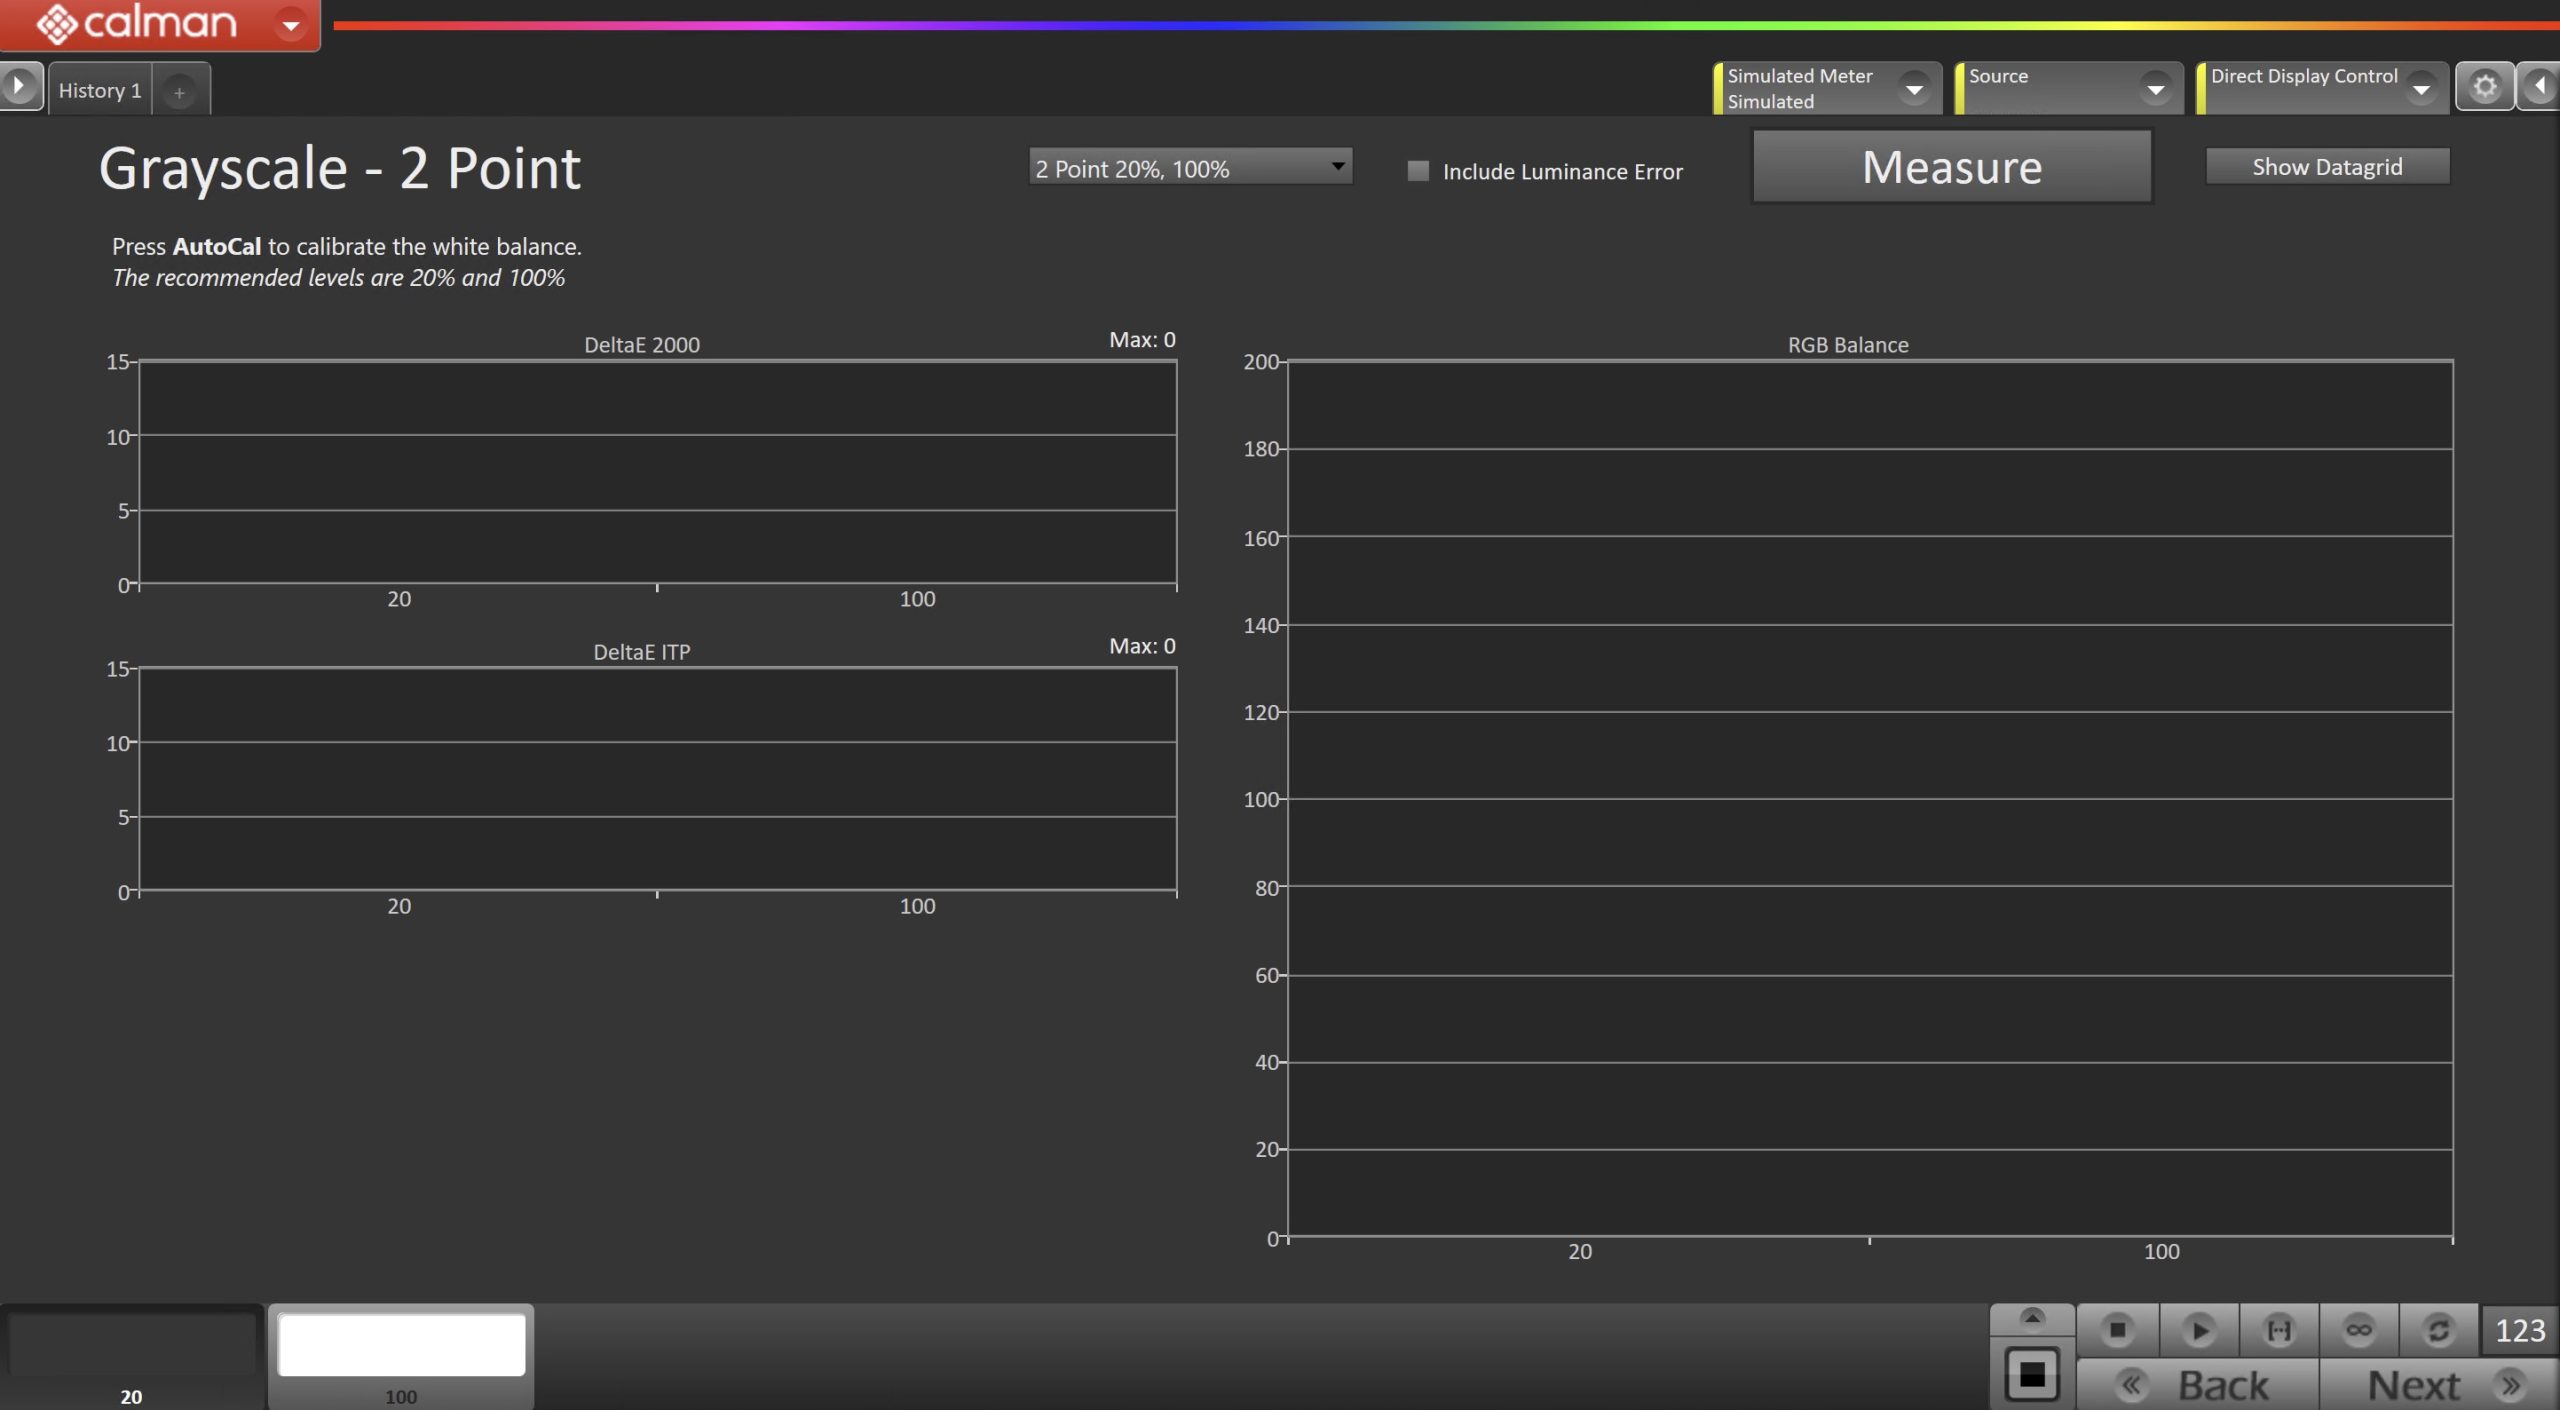The image size is (2560, 1410).
Task: Click the refresh/AutoCal arrows icon
Action: (x=2438, y=1330)
